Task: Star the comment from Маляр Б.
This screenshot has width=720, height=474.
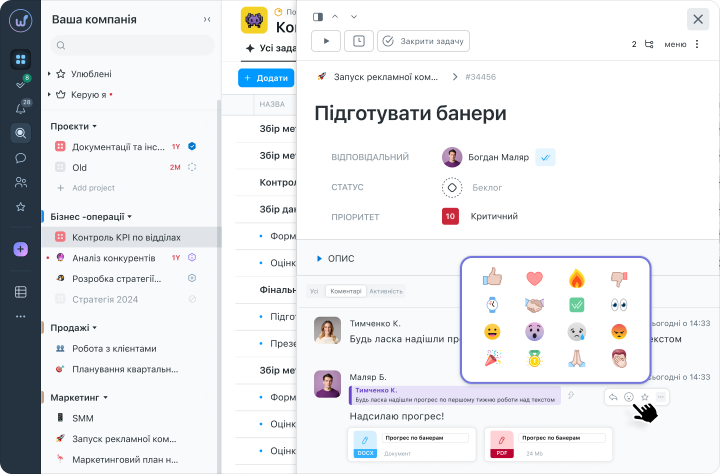Action: pos(645,397)
